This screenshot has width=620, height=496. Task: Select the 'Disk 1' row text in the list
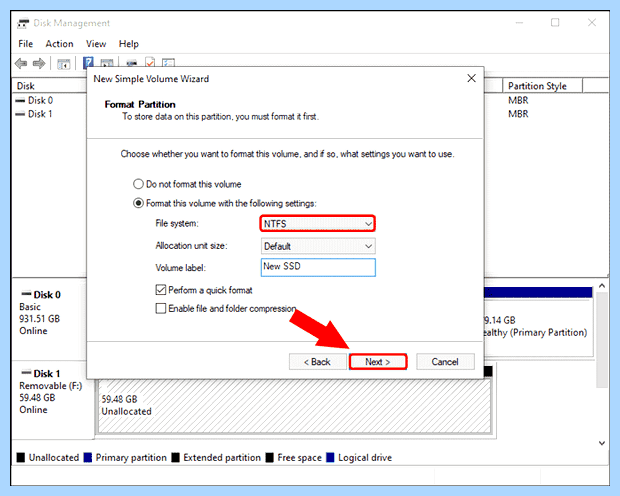tap(40, 114)
